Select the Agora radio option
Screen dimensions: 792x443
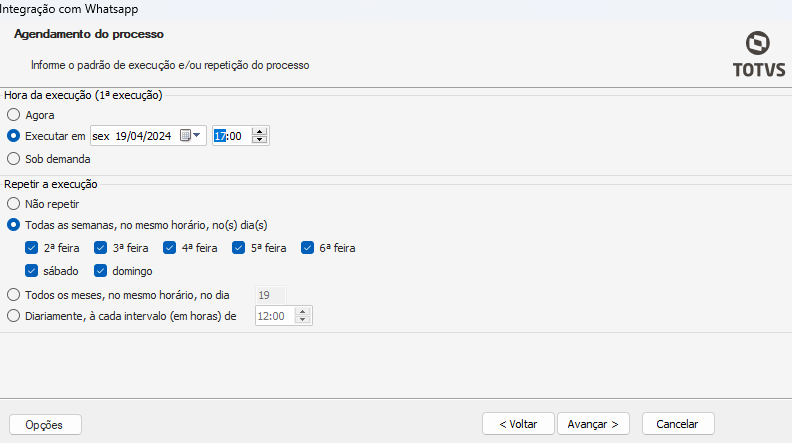pyautogui.click(x=14, y=115)
